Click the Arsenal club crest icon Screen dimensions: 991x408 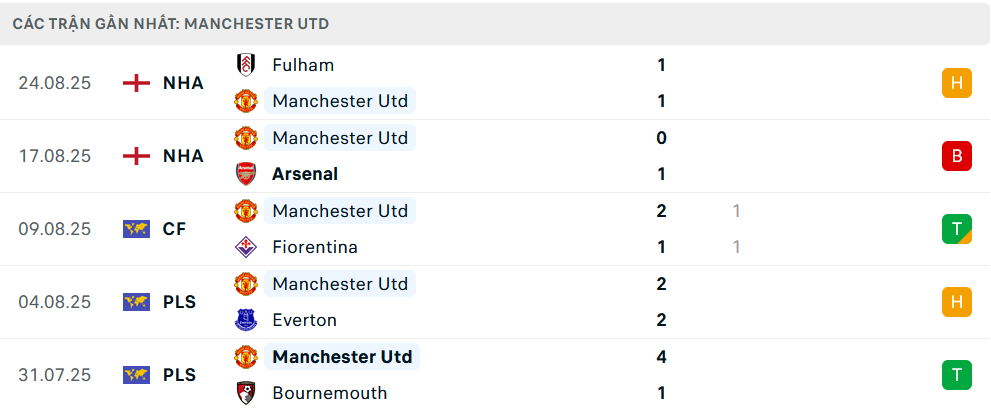[x=245, y=174]
